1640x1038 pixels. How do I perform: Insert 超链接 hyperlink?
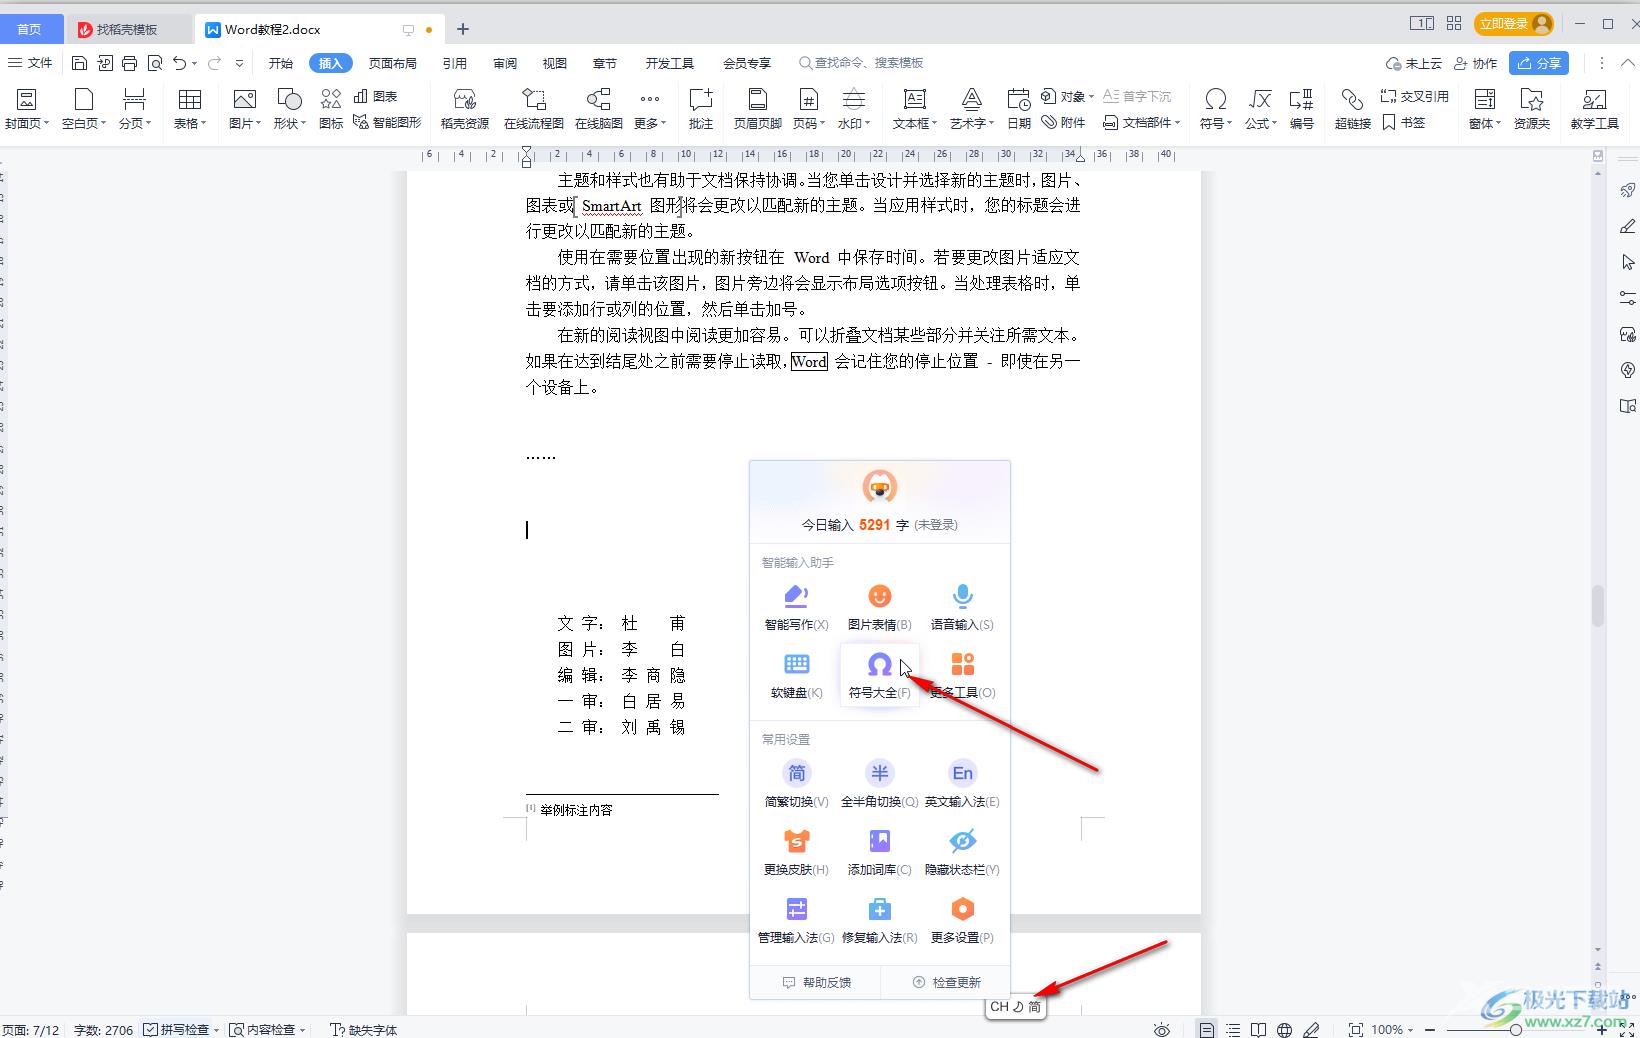point(1352,109)
